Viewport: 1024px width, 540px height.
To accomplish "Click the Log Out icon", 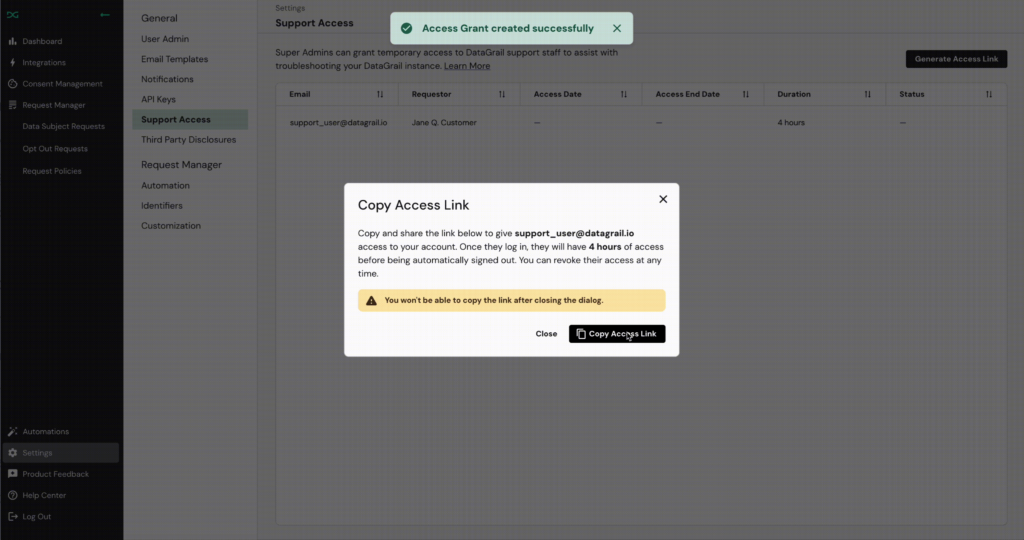I will click(x=13, y=517).
